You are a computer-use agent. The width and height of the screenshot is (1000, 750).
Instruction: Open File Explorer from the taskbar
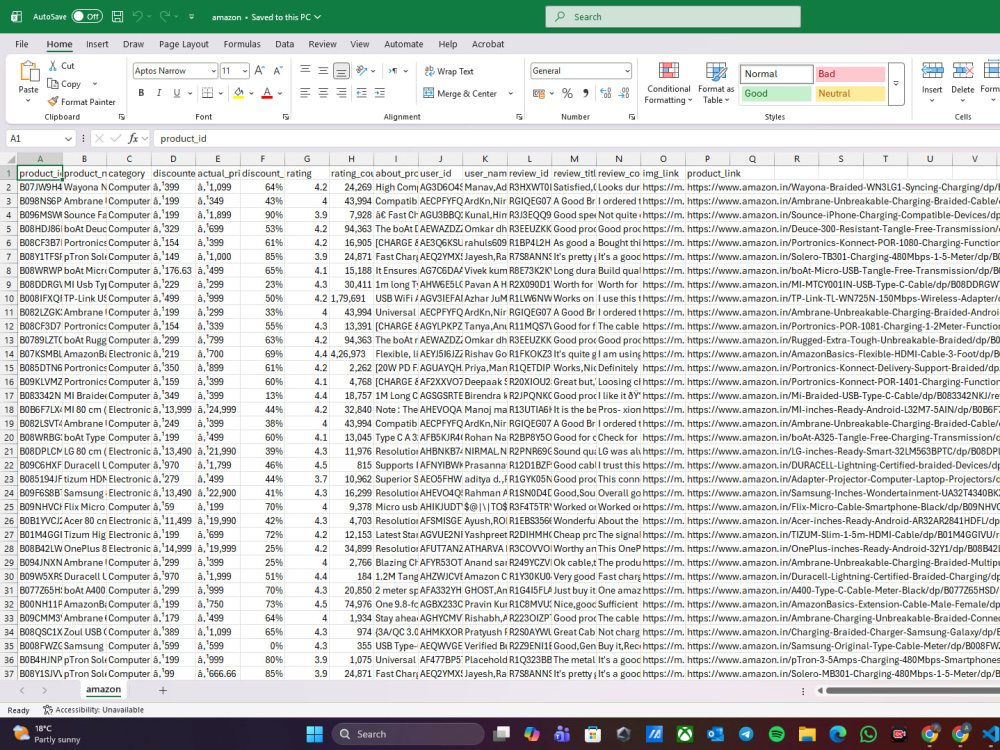(x=807, y=734)
